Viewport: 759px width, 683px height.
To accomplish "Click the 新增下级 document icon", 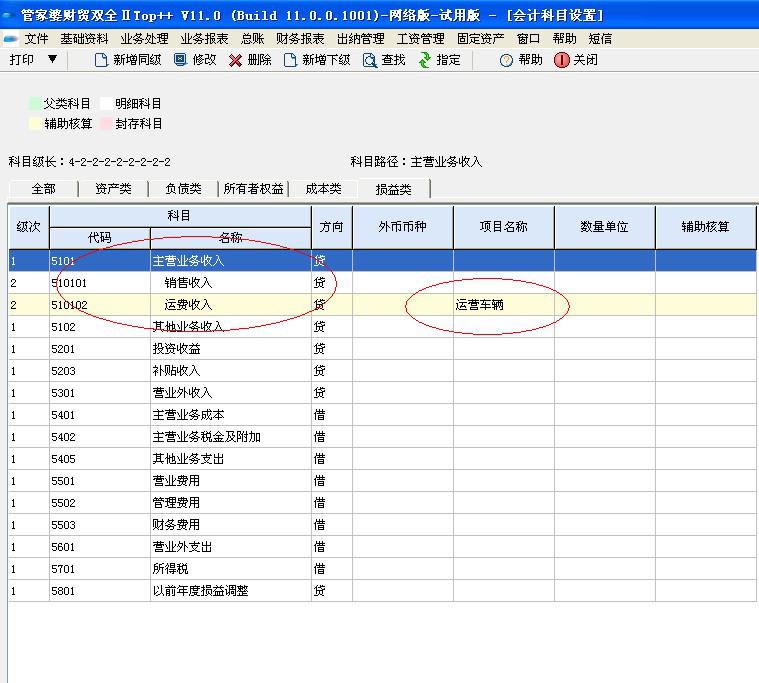I will coord(289,60).
